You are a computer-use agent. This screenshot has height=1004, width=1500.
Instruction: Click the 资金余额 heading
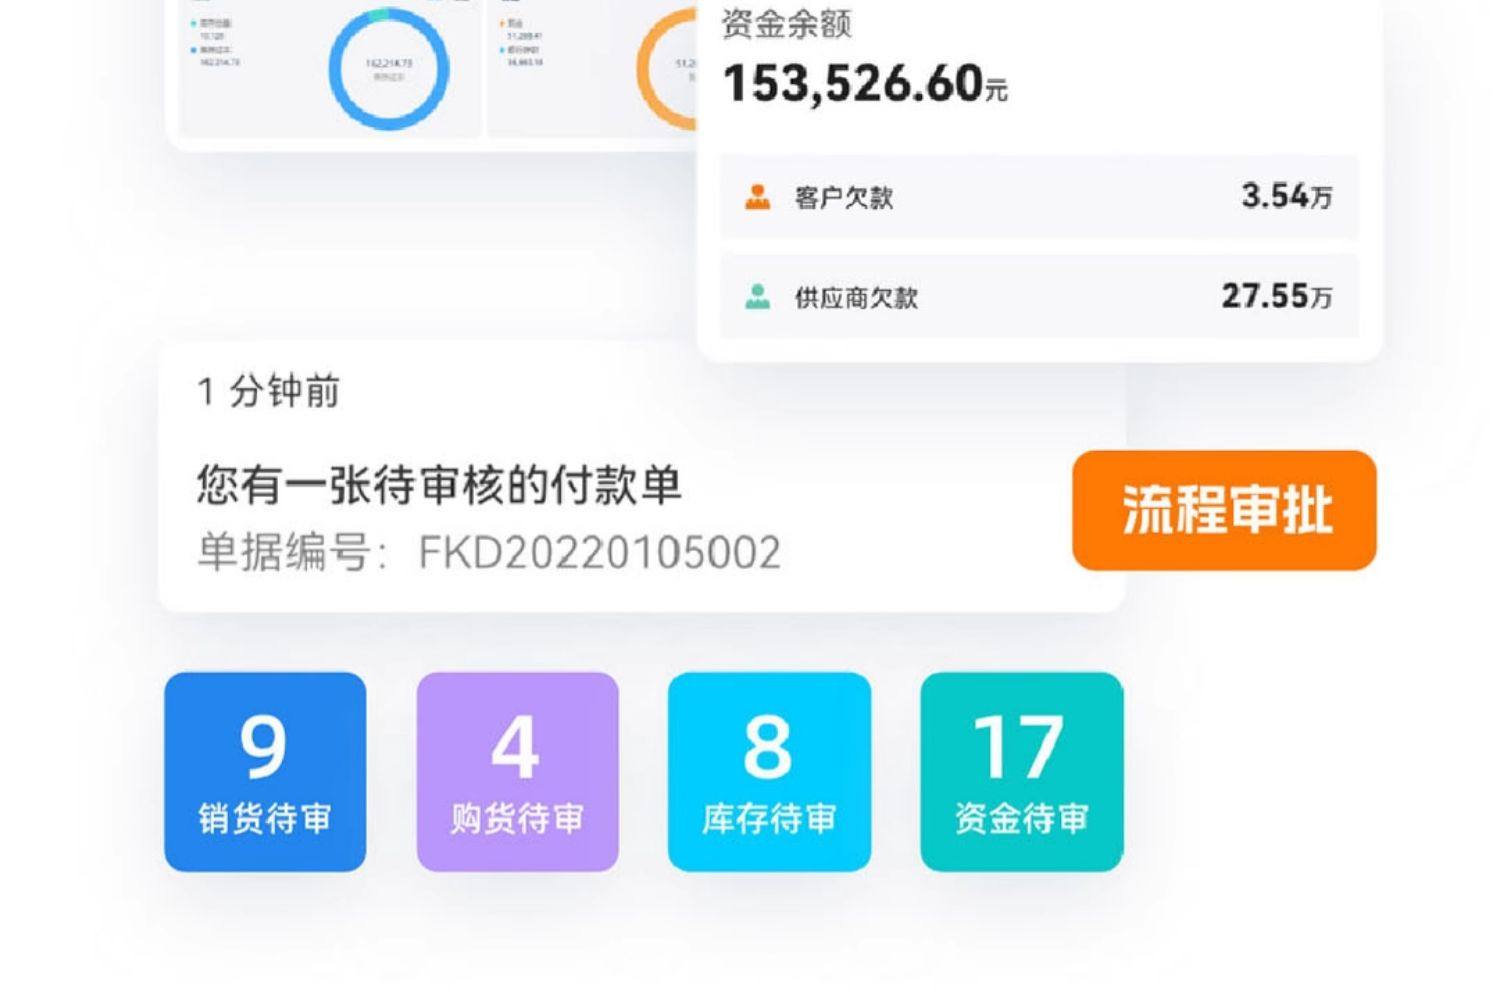pos(786,24)
